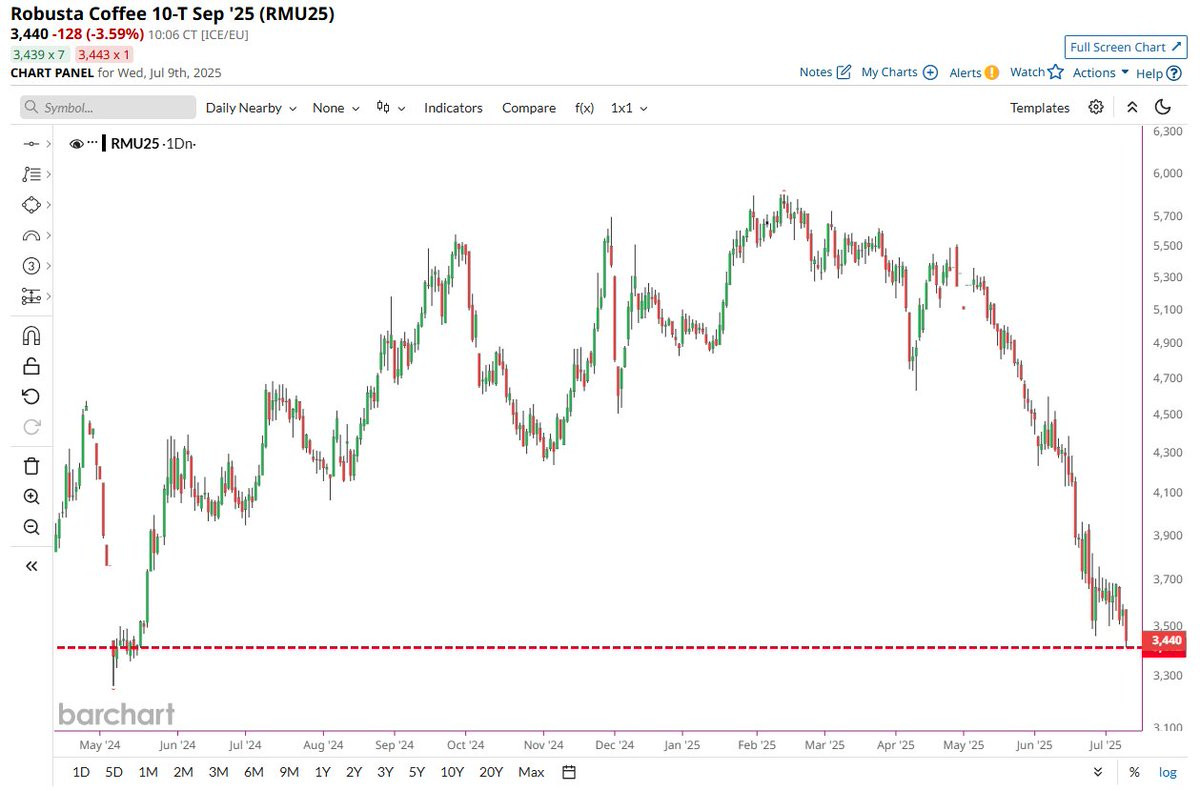Select the 3Y time range
The height and width of the screenshot is (791, 1200).
[x=385, y=772]
